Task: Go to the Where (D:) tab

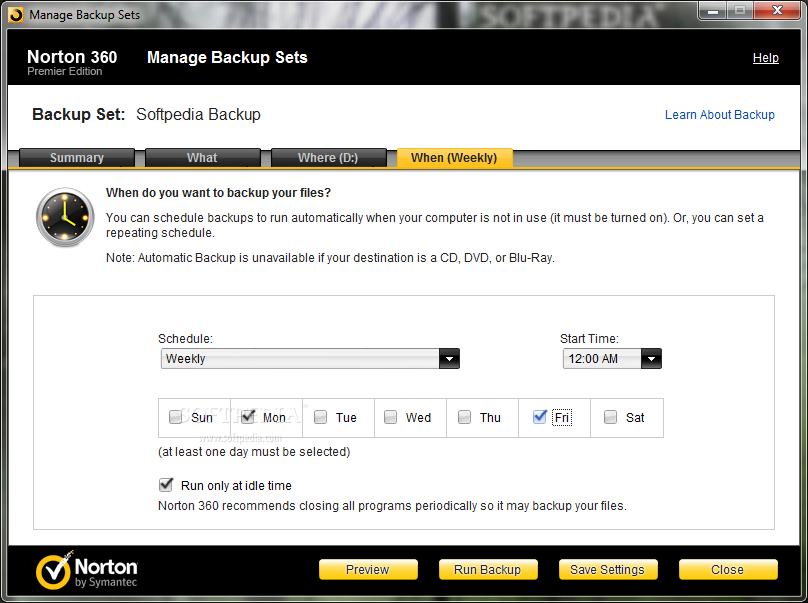Action: [328, 158]
